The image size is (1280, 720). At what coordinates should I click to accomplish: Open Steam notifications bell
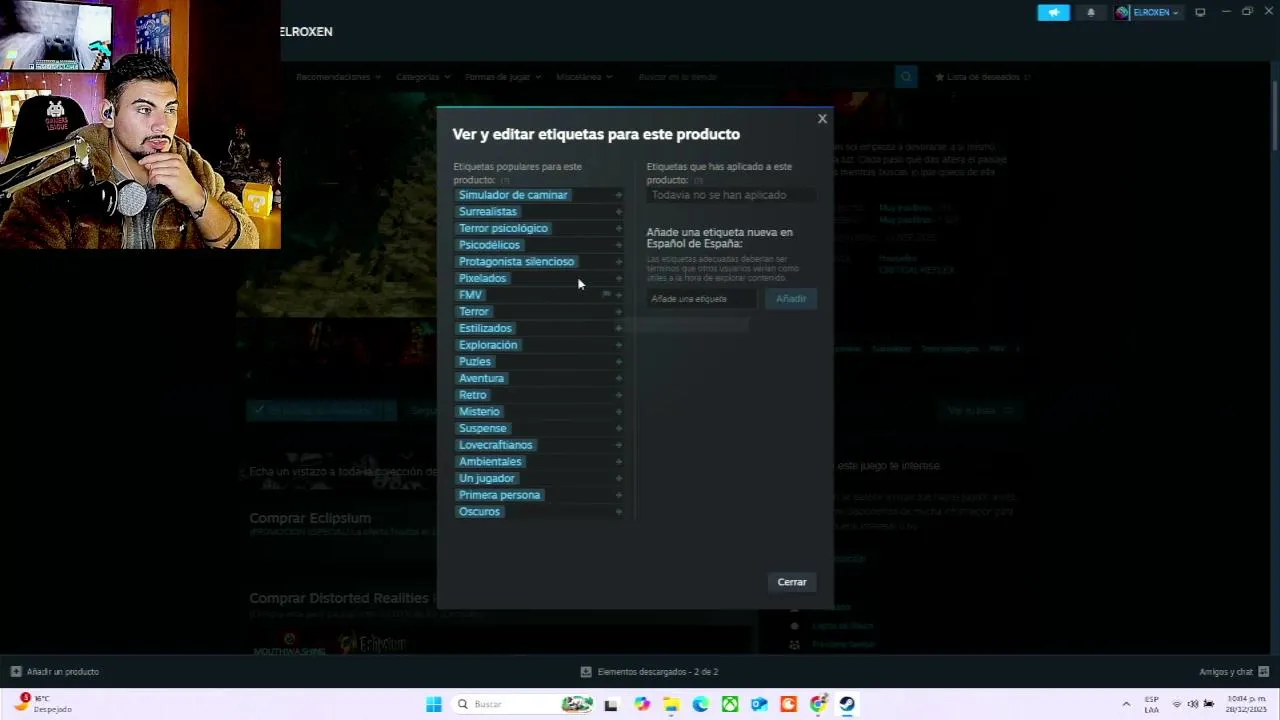[x=1091, y=13]
